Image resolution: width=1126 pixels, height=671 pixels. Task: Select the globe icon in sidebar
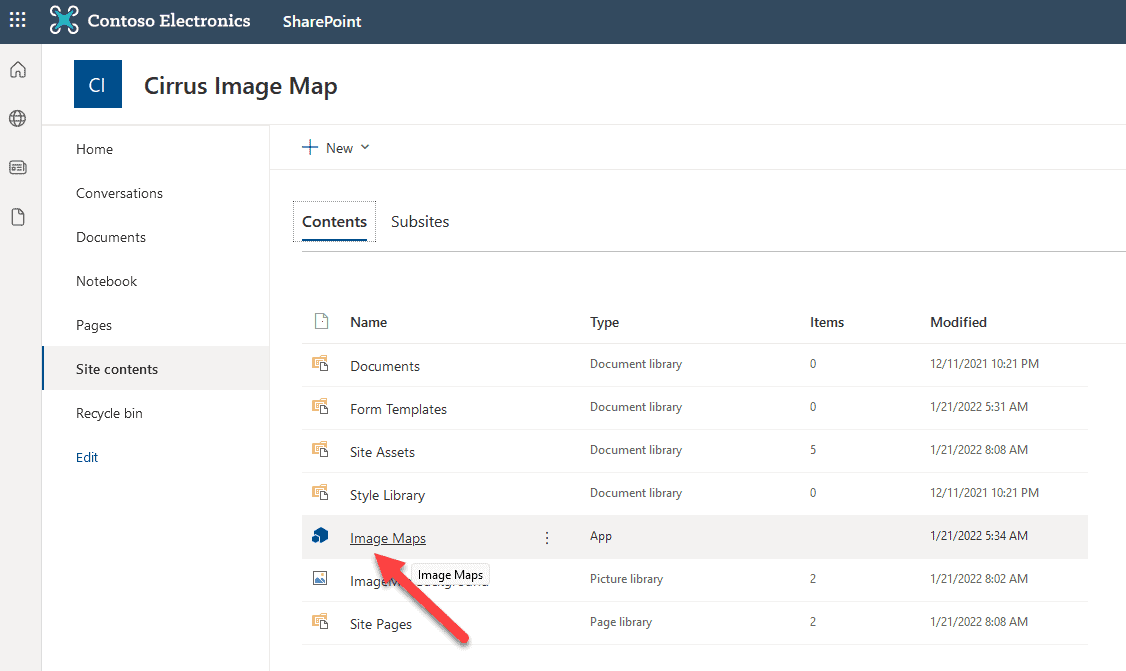tap(17, 118)
